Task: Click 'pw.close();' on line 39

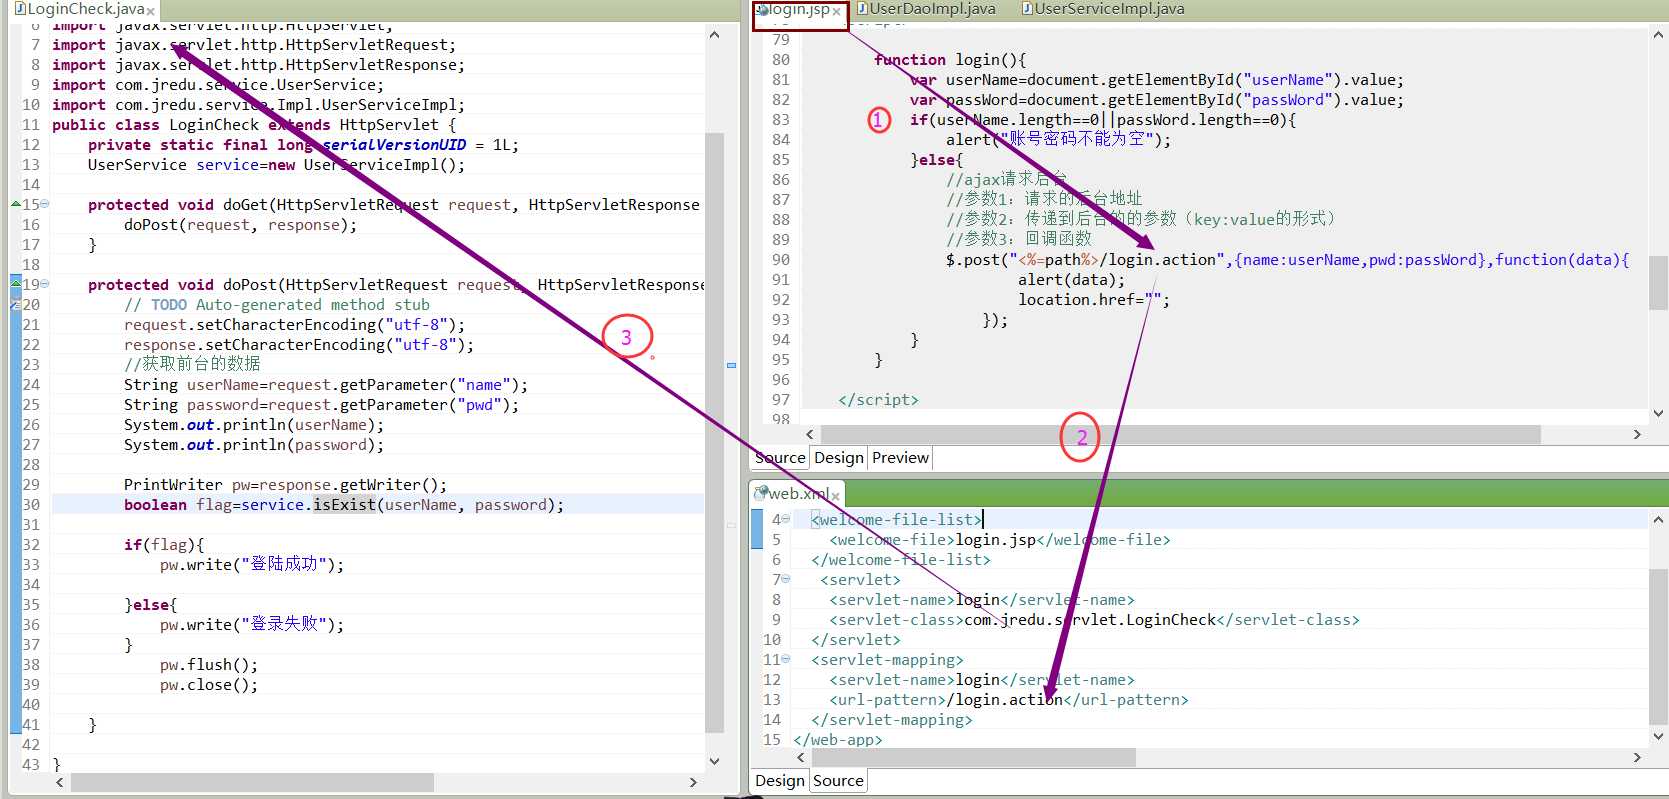Action: point(209,685)
